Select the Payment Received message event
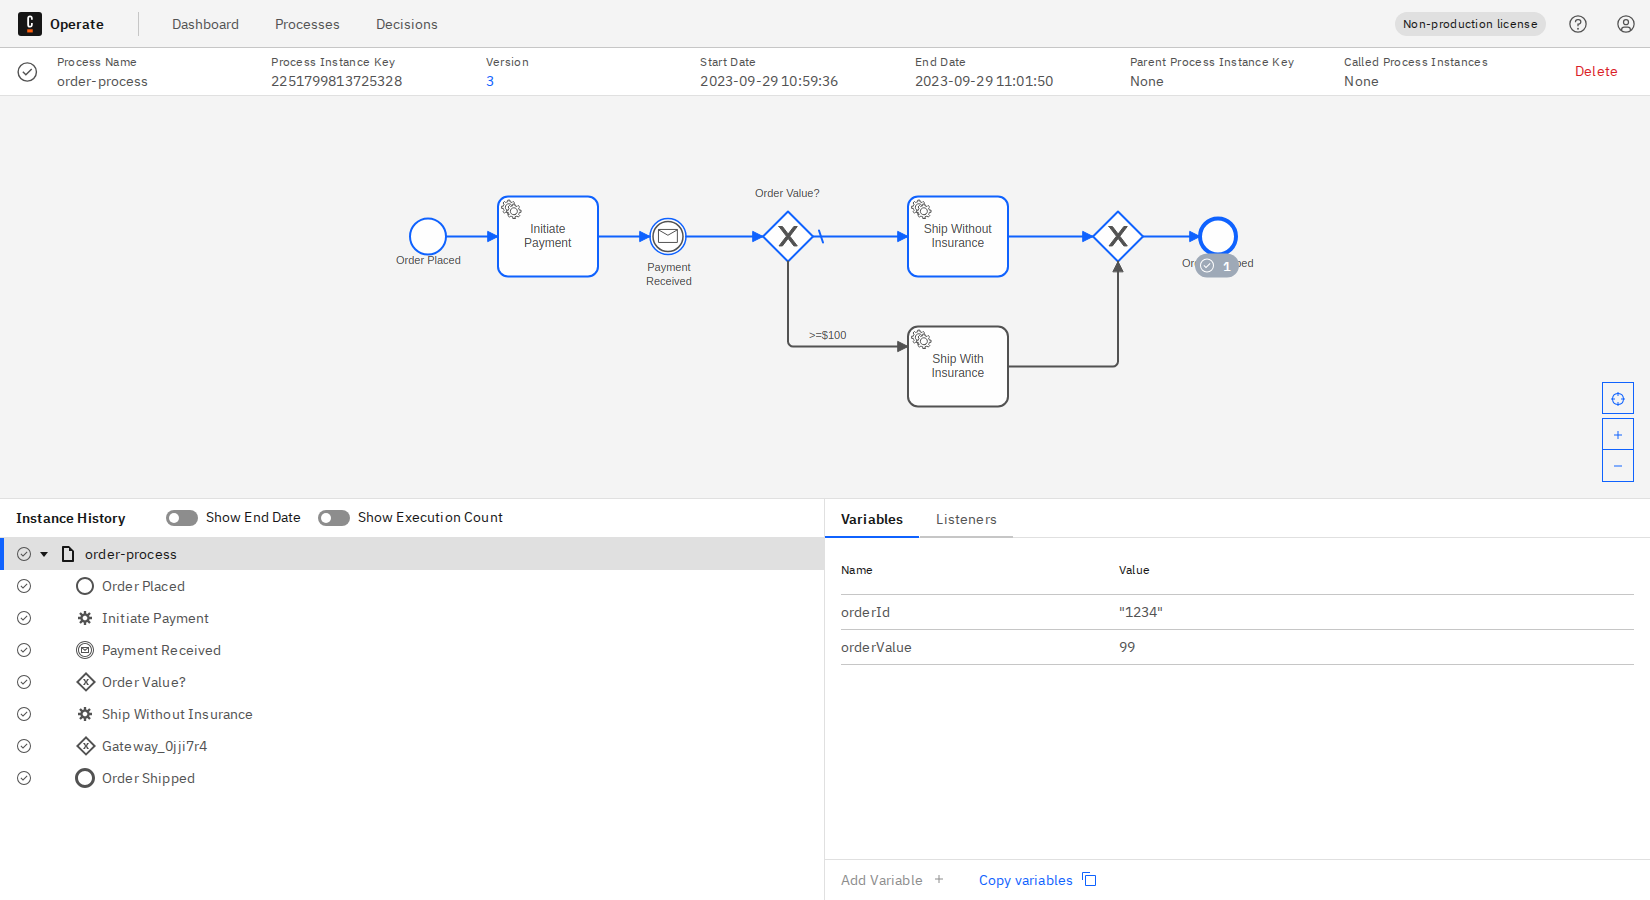Viewport: 1650px width, 900px height. click(x=668, y=238)
